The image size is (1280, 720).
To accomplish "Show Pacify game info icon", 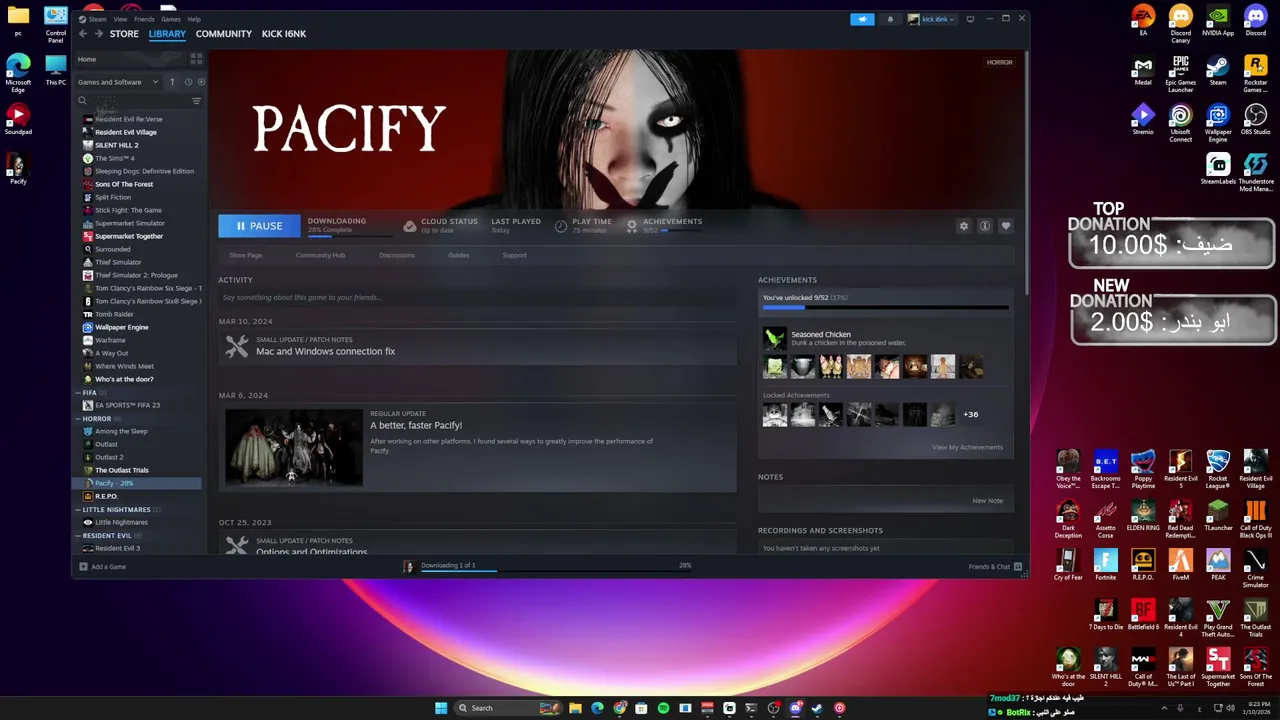I will pyautogui.click(x=985, y=226).
